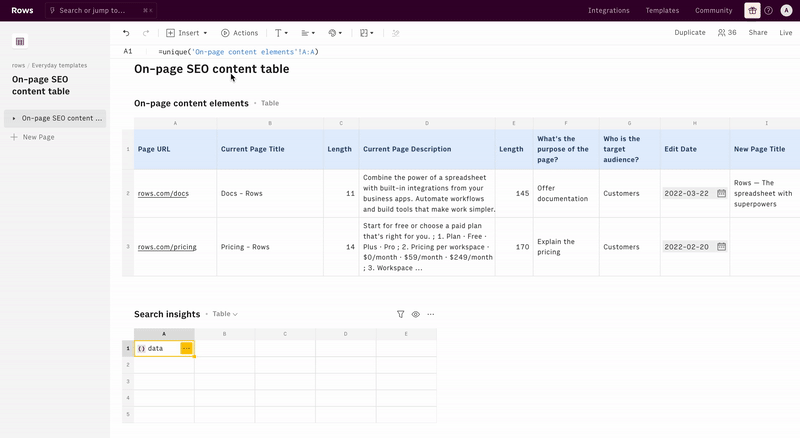Open the calendar picker for 2022-02-20

[721, 247]
